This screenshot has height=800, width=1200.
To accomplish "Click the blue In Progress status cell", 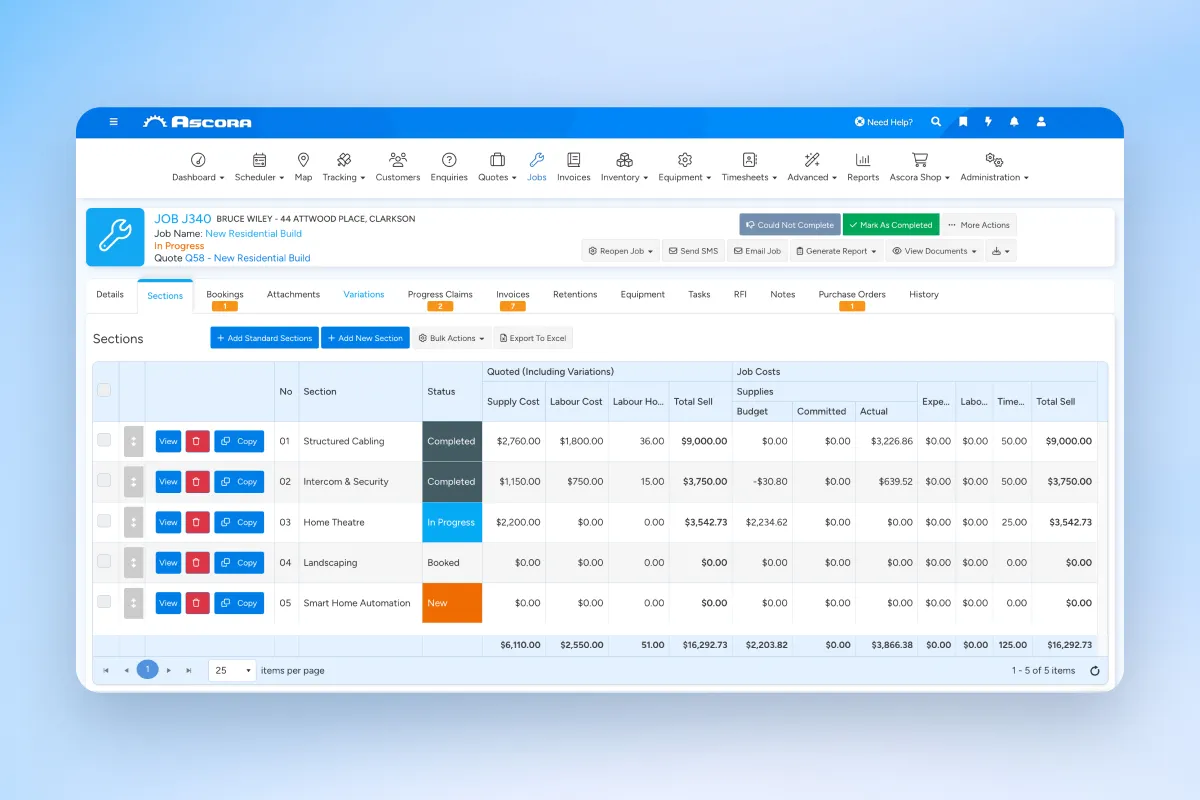I will point(452,522).
